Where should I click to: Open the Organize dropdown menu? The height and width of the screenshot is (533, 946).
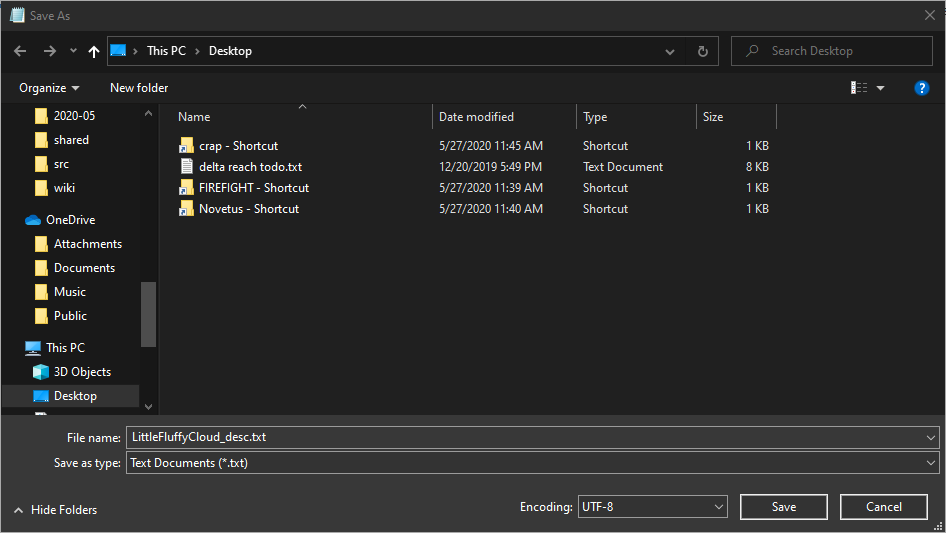49,88
